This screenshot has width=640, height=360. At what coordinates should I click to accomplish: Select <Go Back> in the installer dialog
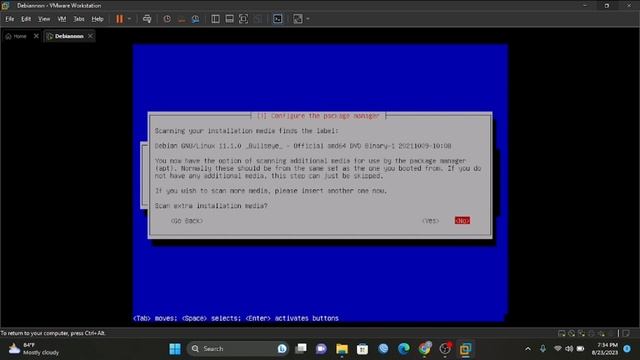187,221
